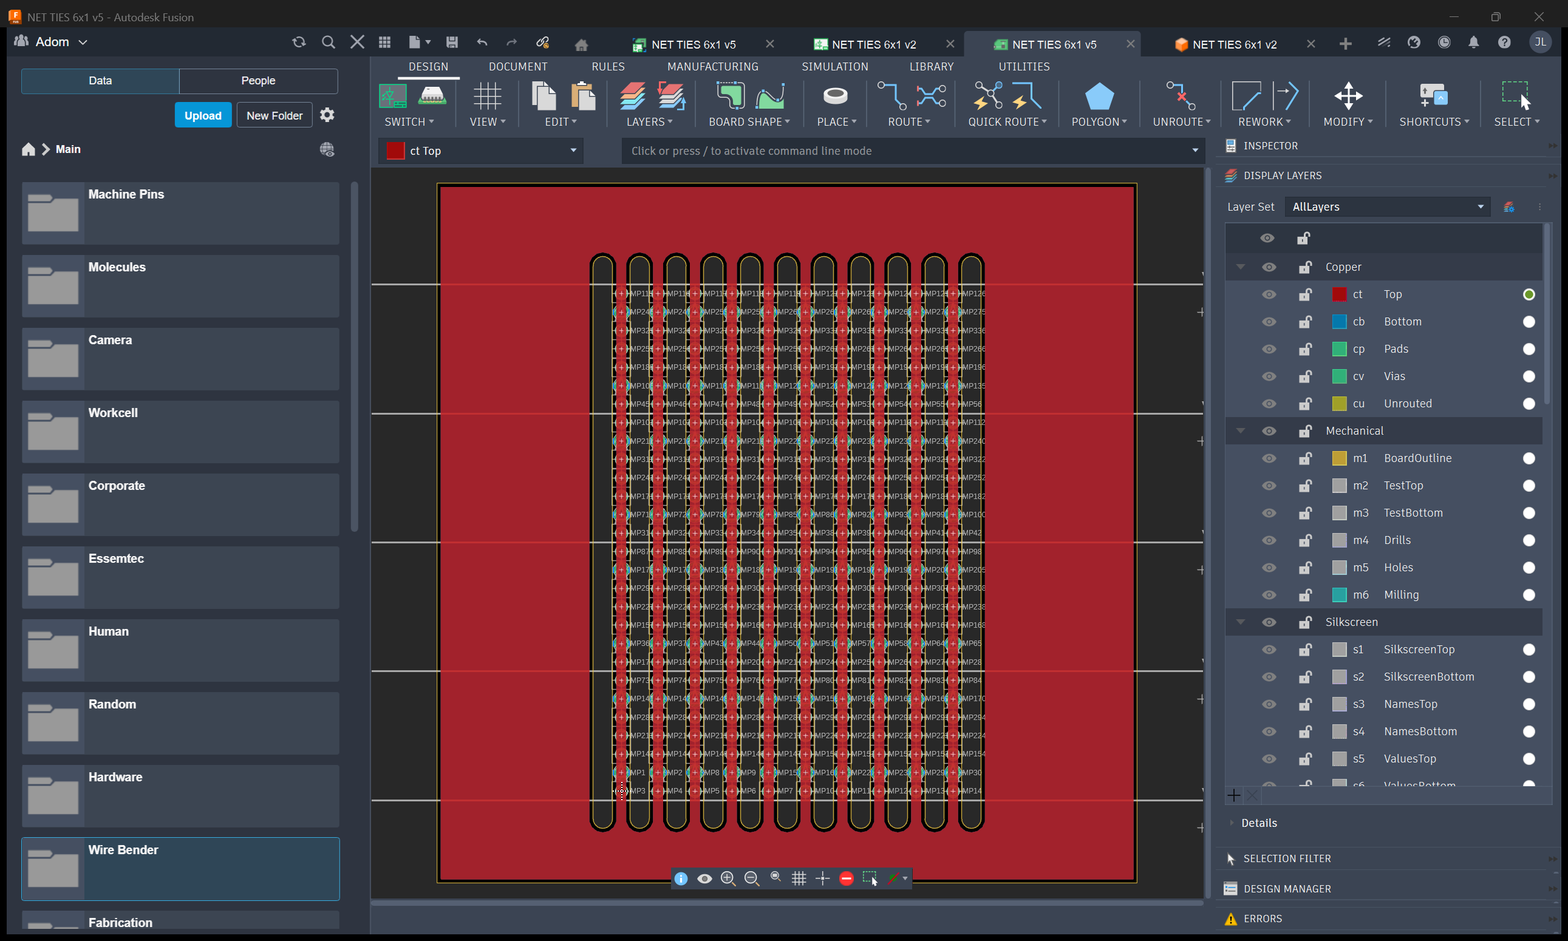Switch to the MANUFACTURING ribbon tab
The width and height of the screenshot is (1568, 941).
(x=712, y=67)
